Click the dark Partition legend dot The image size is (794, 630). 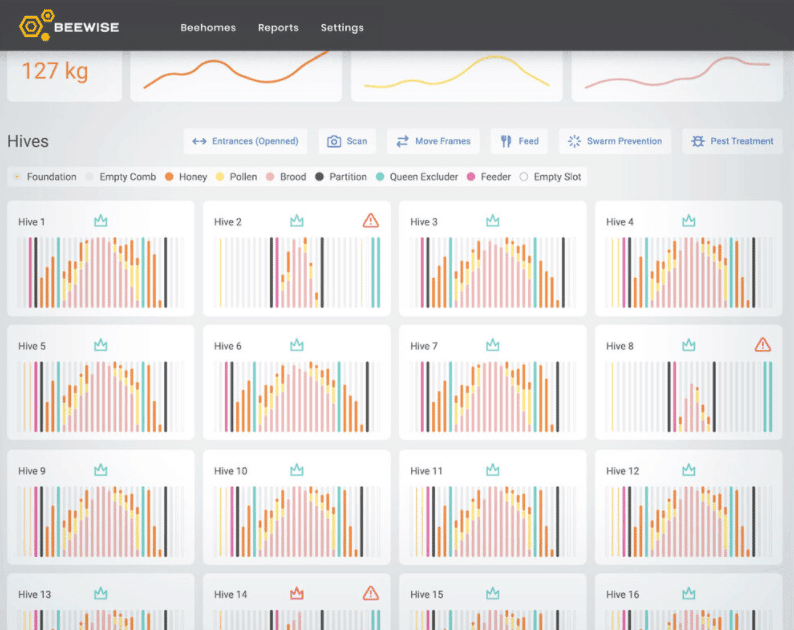click(319, 177)
